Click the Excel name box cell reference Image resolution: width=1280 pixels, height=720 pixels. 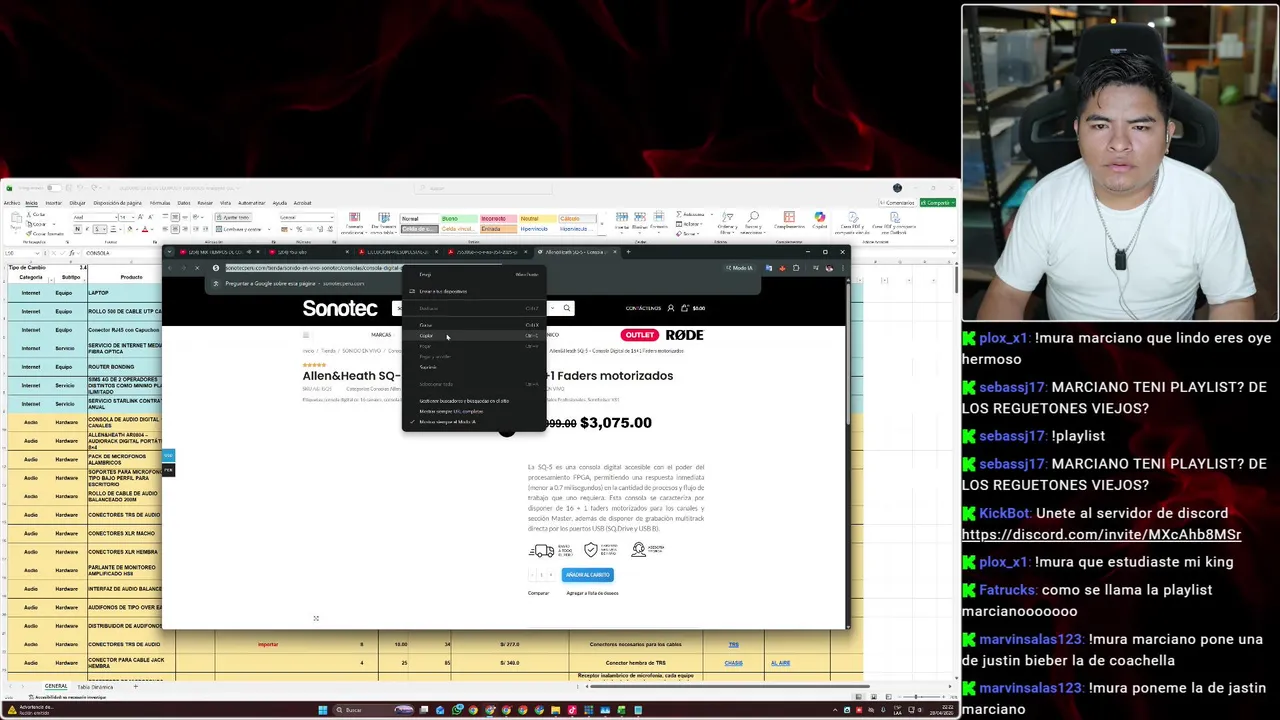tap(19, 253)
